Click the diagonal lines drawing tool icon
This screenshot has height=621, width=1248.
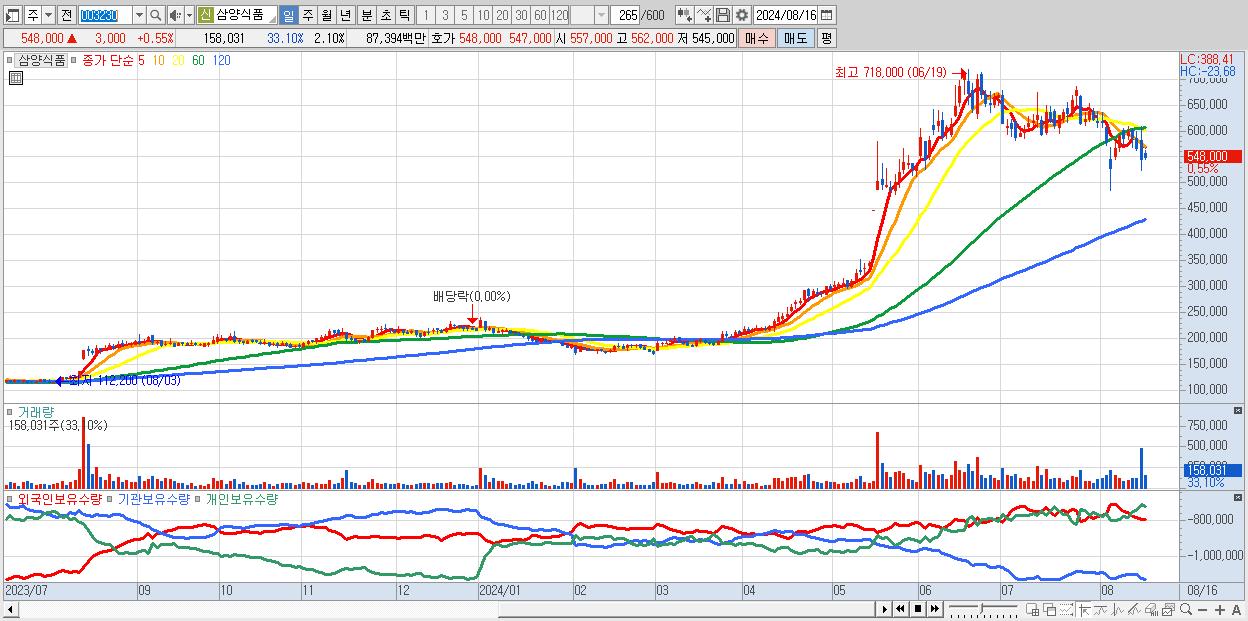(x=1134, y=609)
